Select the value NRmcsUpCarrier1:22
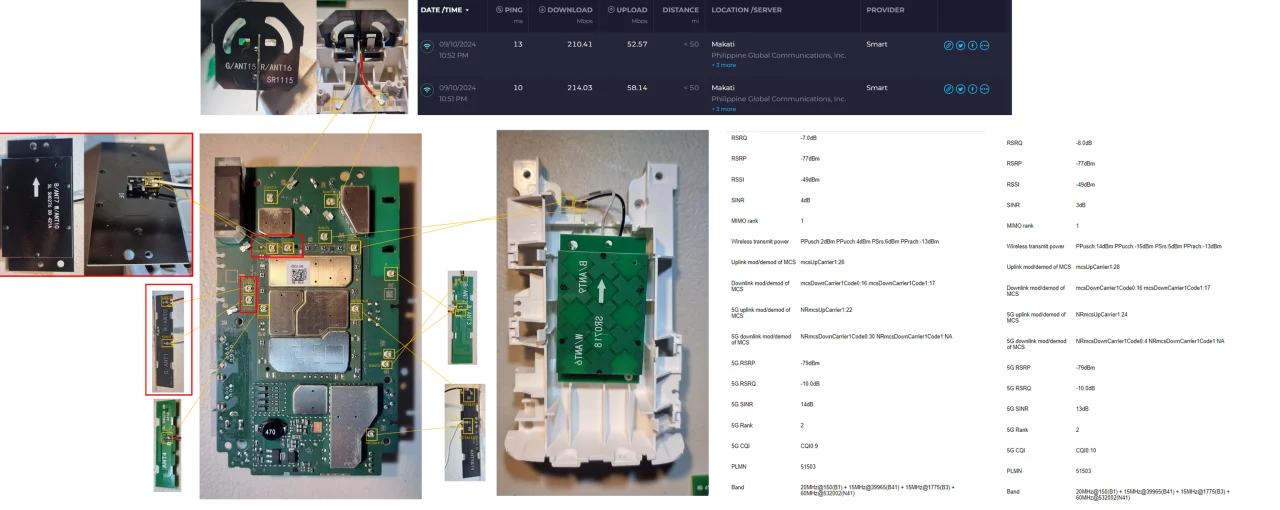1280x510 pixels. pos(826,310)
